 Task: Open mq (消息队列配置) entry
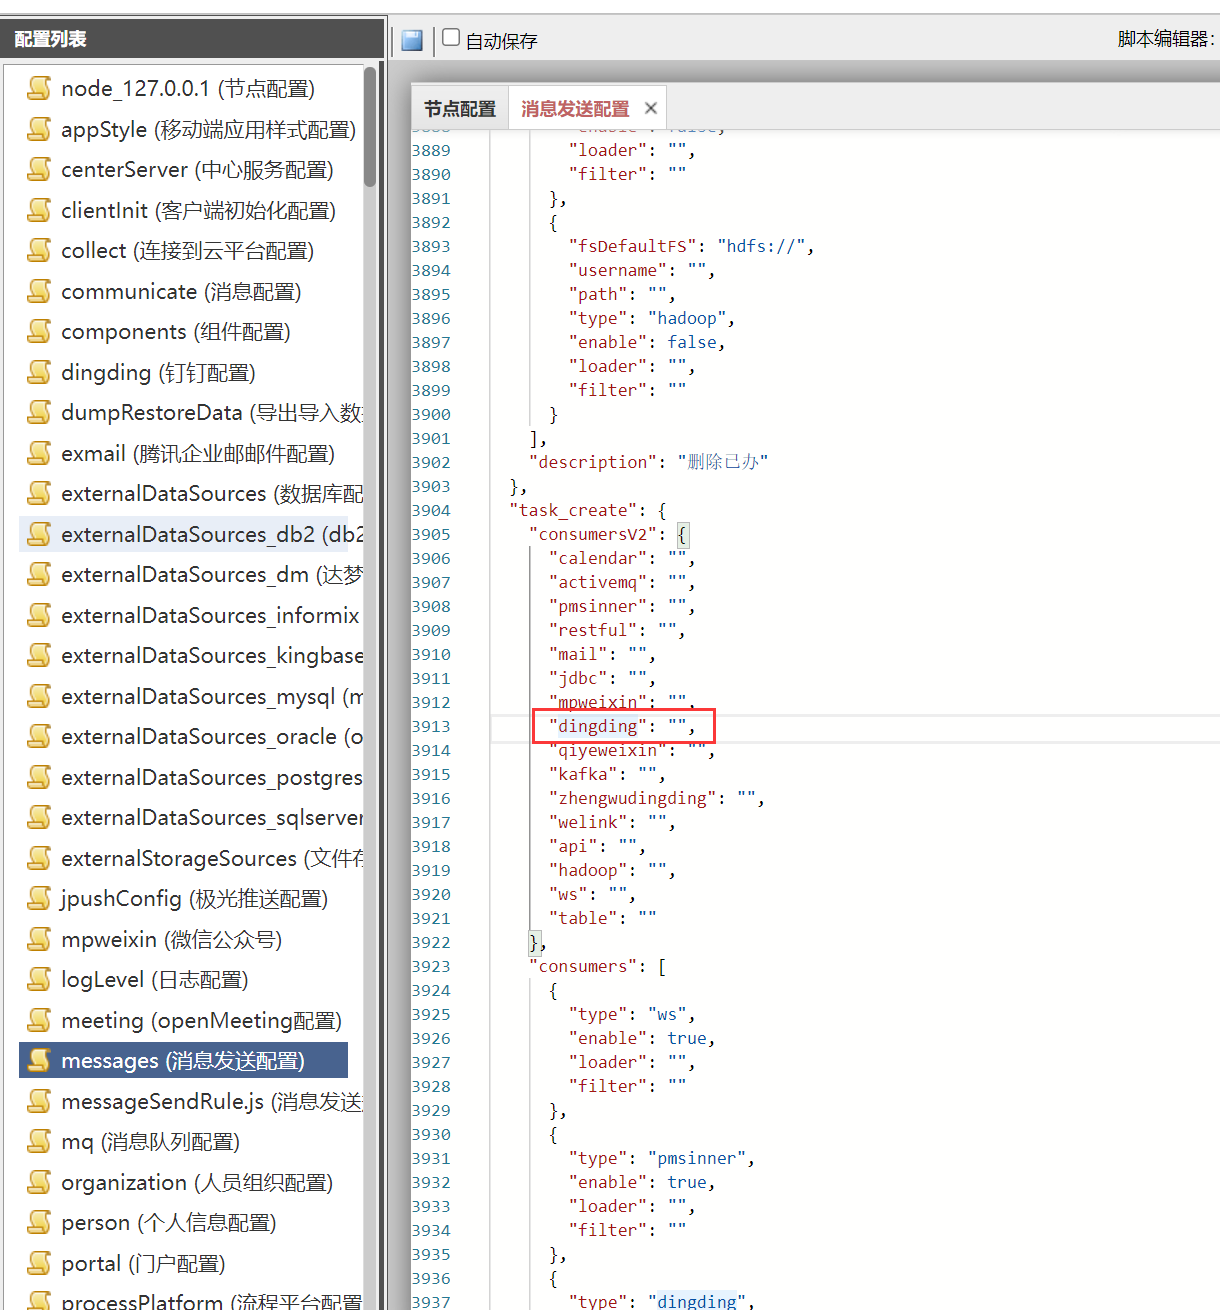click(x=150, y=1141)
